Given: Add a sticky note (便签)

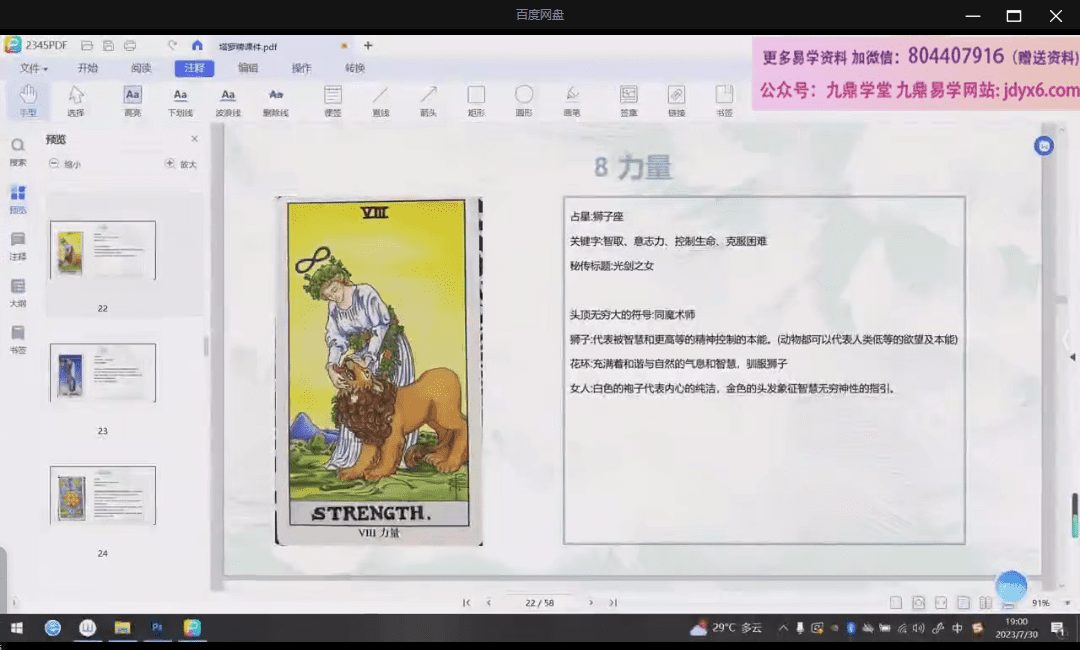Looking at the screenshot, I should coord(333,100).
